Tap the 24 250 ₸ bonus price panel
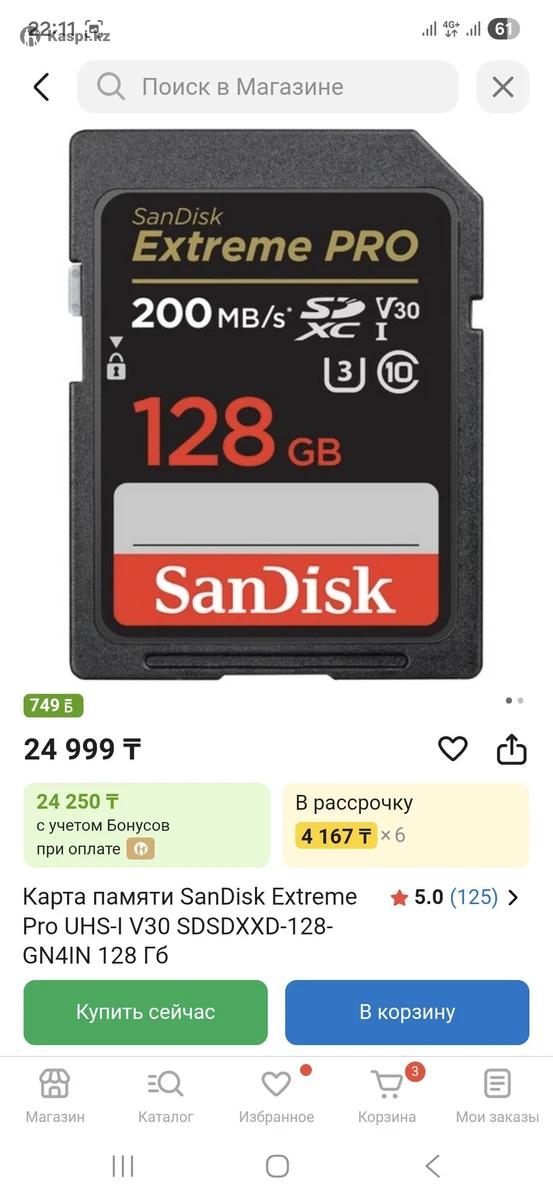 (x=147, y=824)
